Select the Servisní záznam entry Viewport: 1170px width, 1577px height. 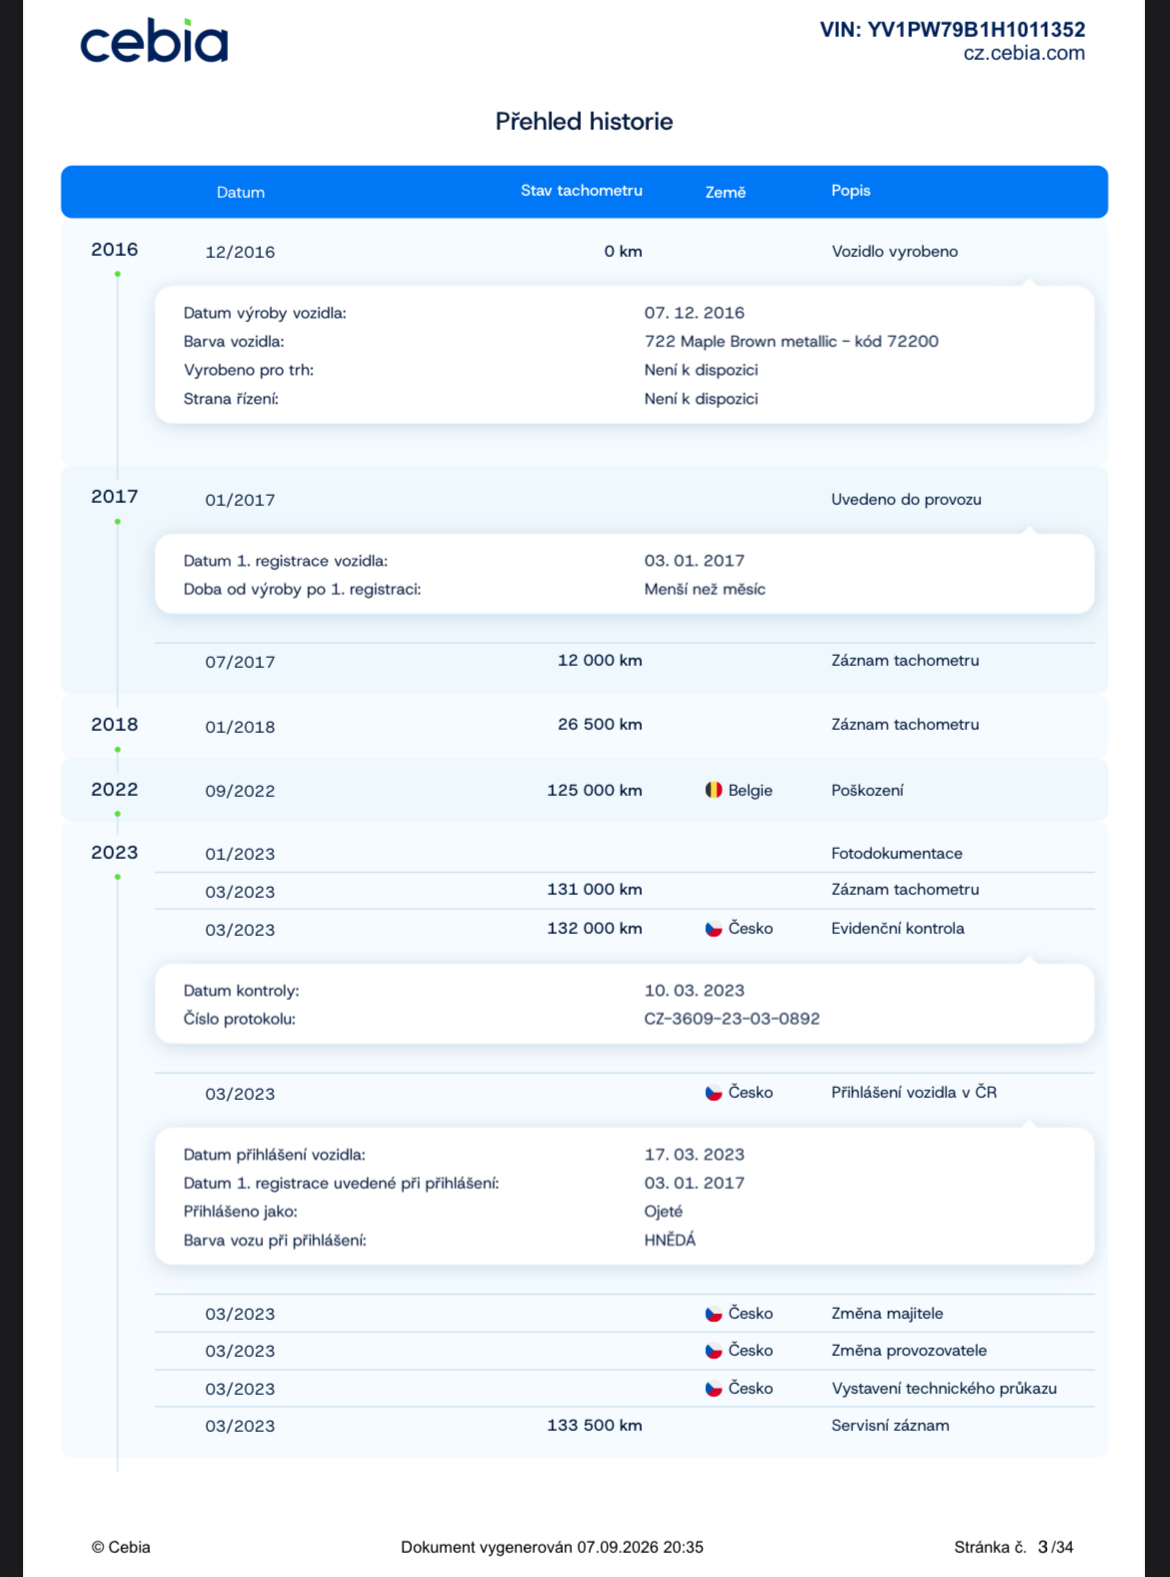tap(890, 1425)
